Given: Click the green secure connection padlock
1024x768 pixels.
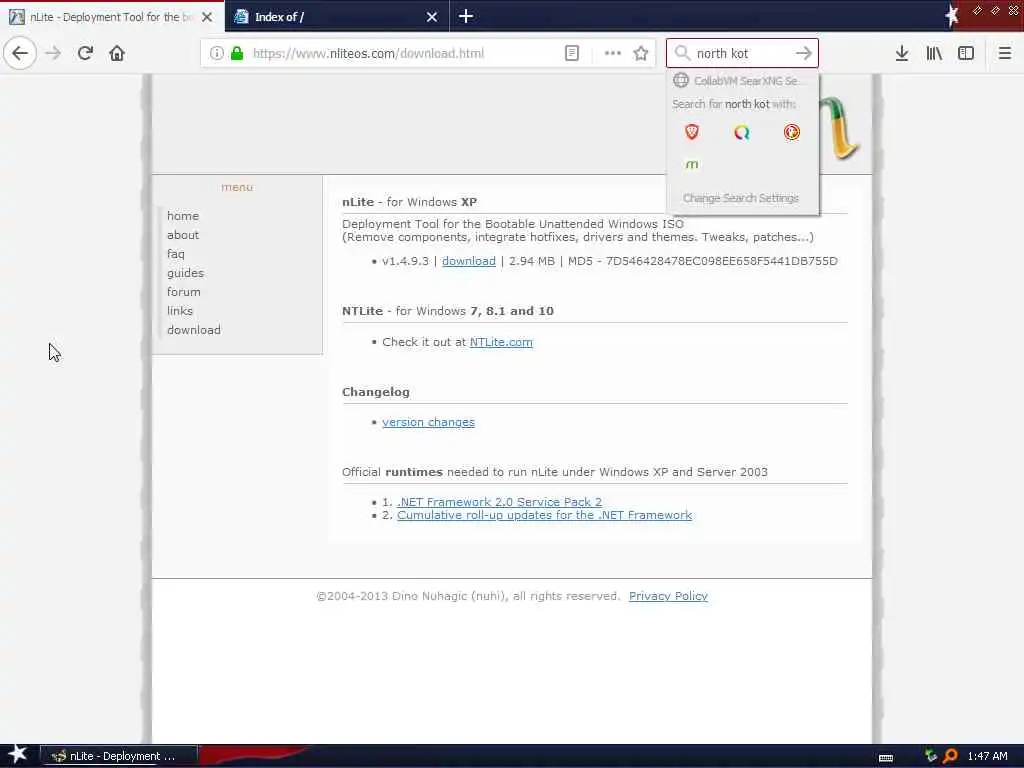Looking at the screenshot, I should [x=237, y=54].
